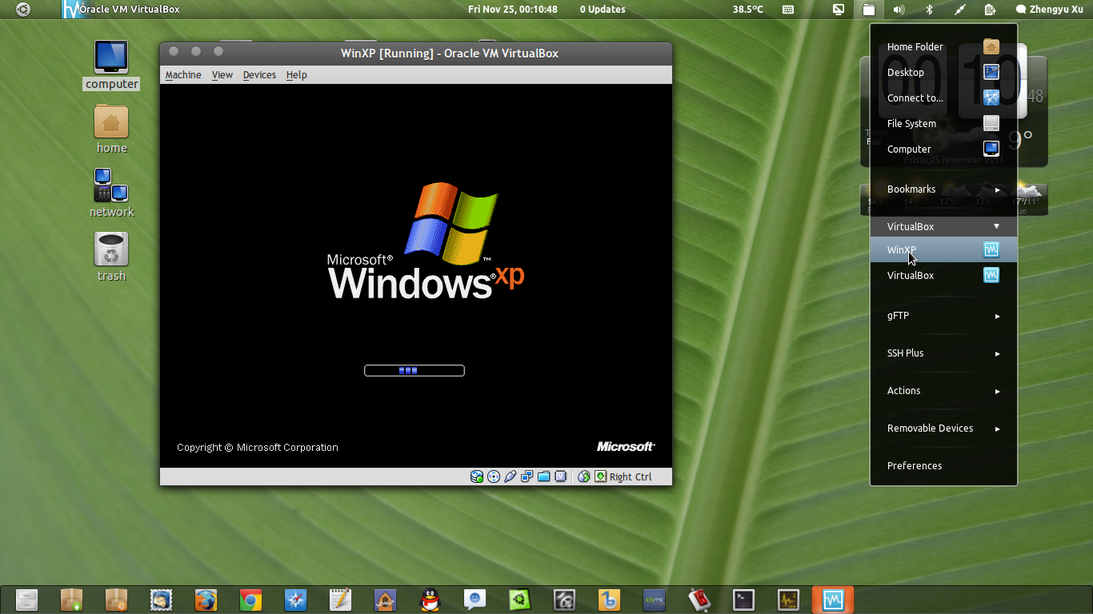Screen dimensions: 1093x614
Task: Expand the Actions submenu
Action: click(943, 391)
